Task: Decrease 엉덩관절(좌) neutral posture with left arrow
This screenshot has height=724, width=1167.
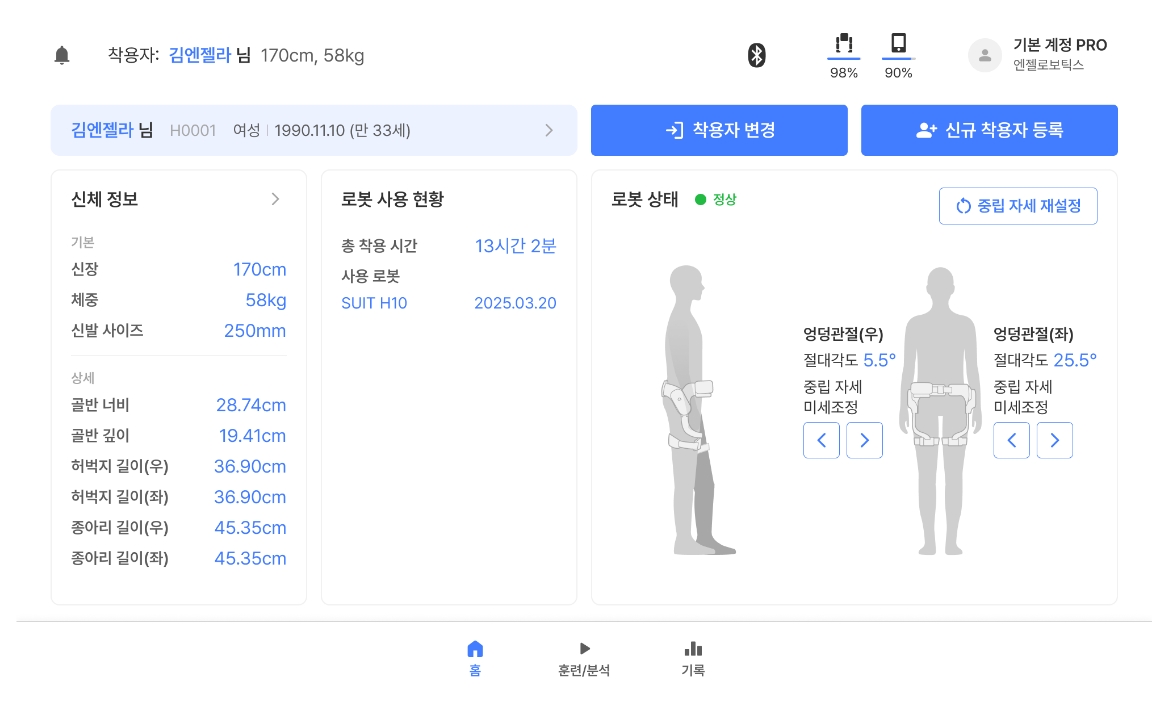Action: coord(1011,440)
